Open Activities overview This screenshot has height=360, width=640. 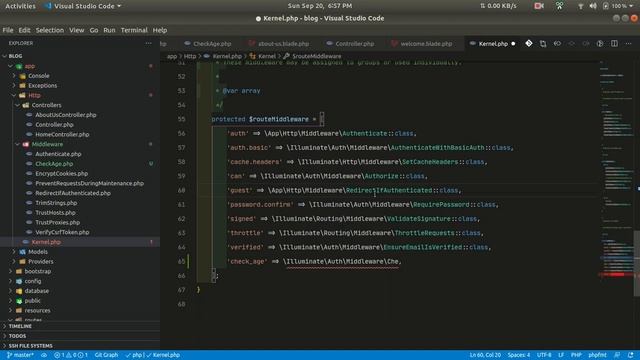click(20, 6)
